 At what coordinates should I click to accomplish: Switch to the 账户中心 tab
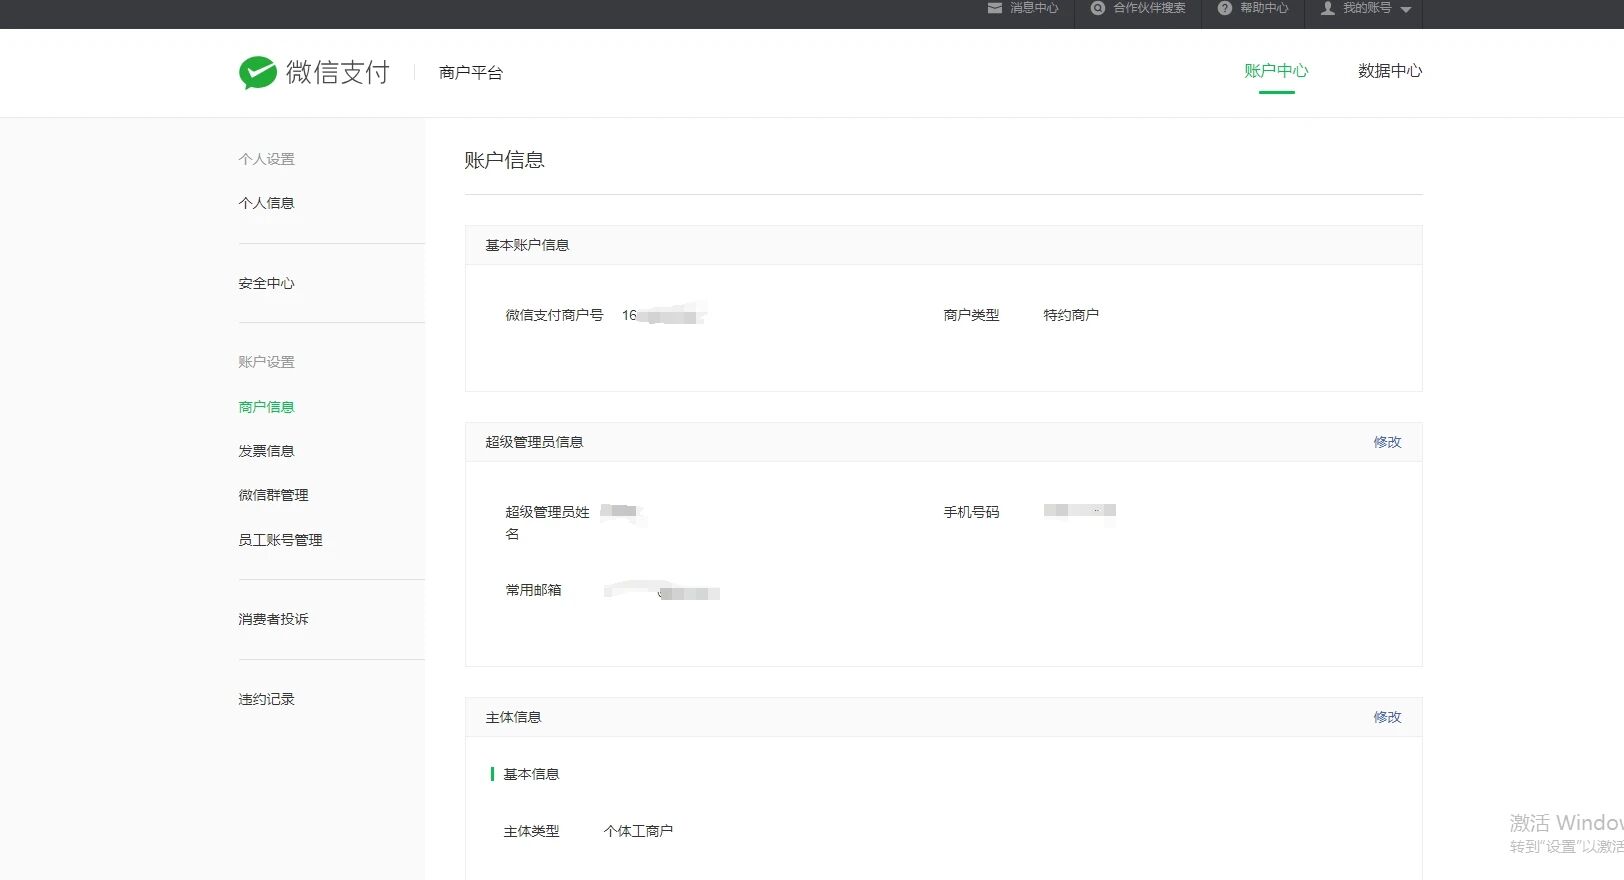(1276, 71)
